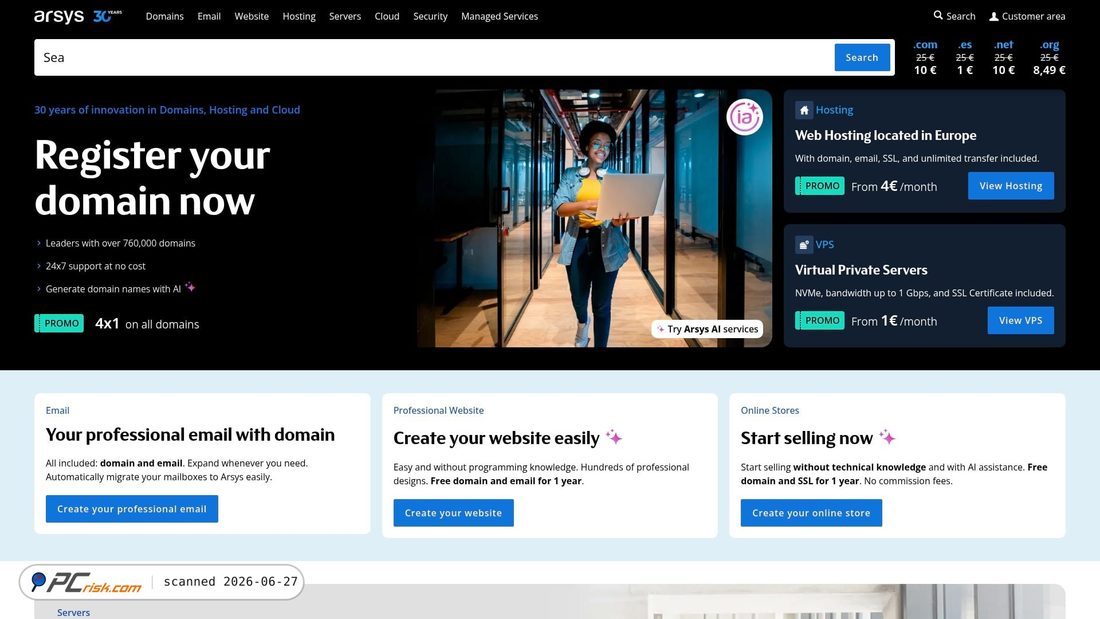Click 'Online Stores' category label
The image size is (1100, 619).
770,411
